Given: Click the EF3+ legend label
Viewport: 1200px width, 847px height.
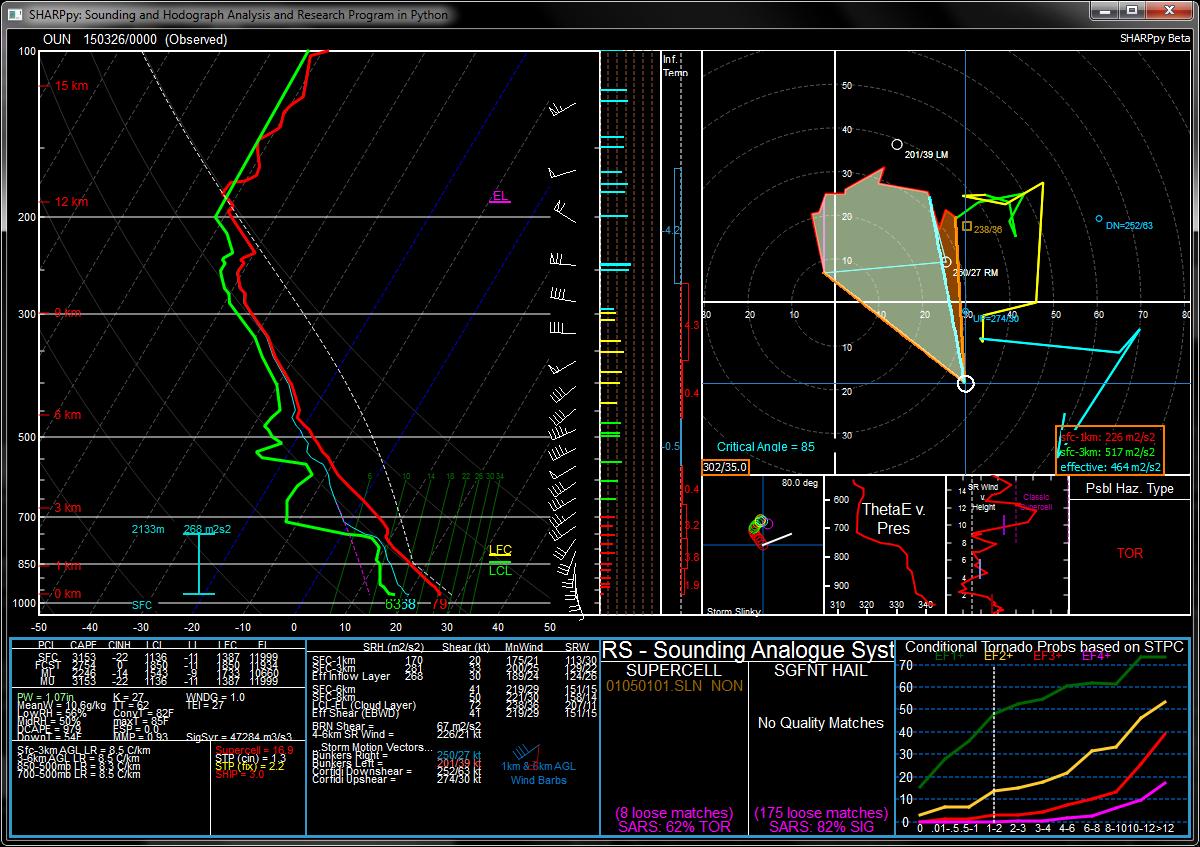Looking at the screenshot, I should click(1047, 656).
